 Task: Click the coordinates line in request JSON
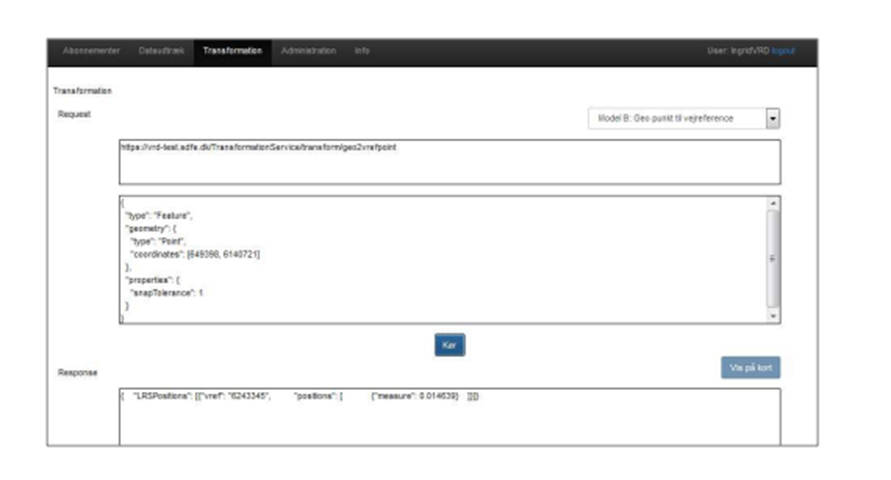click(195, 254)
